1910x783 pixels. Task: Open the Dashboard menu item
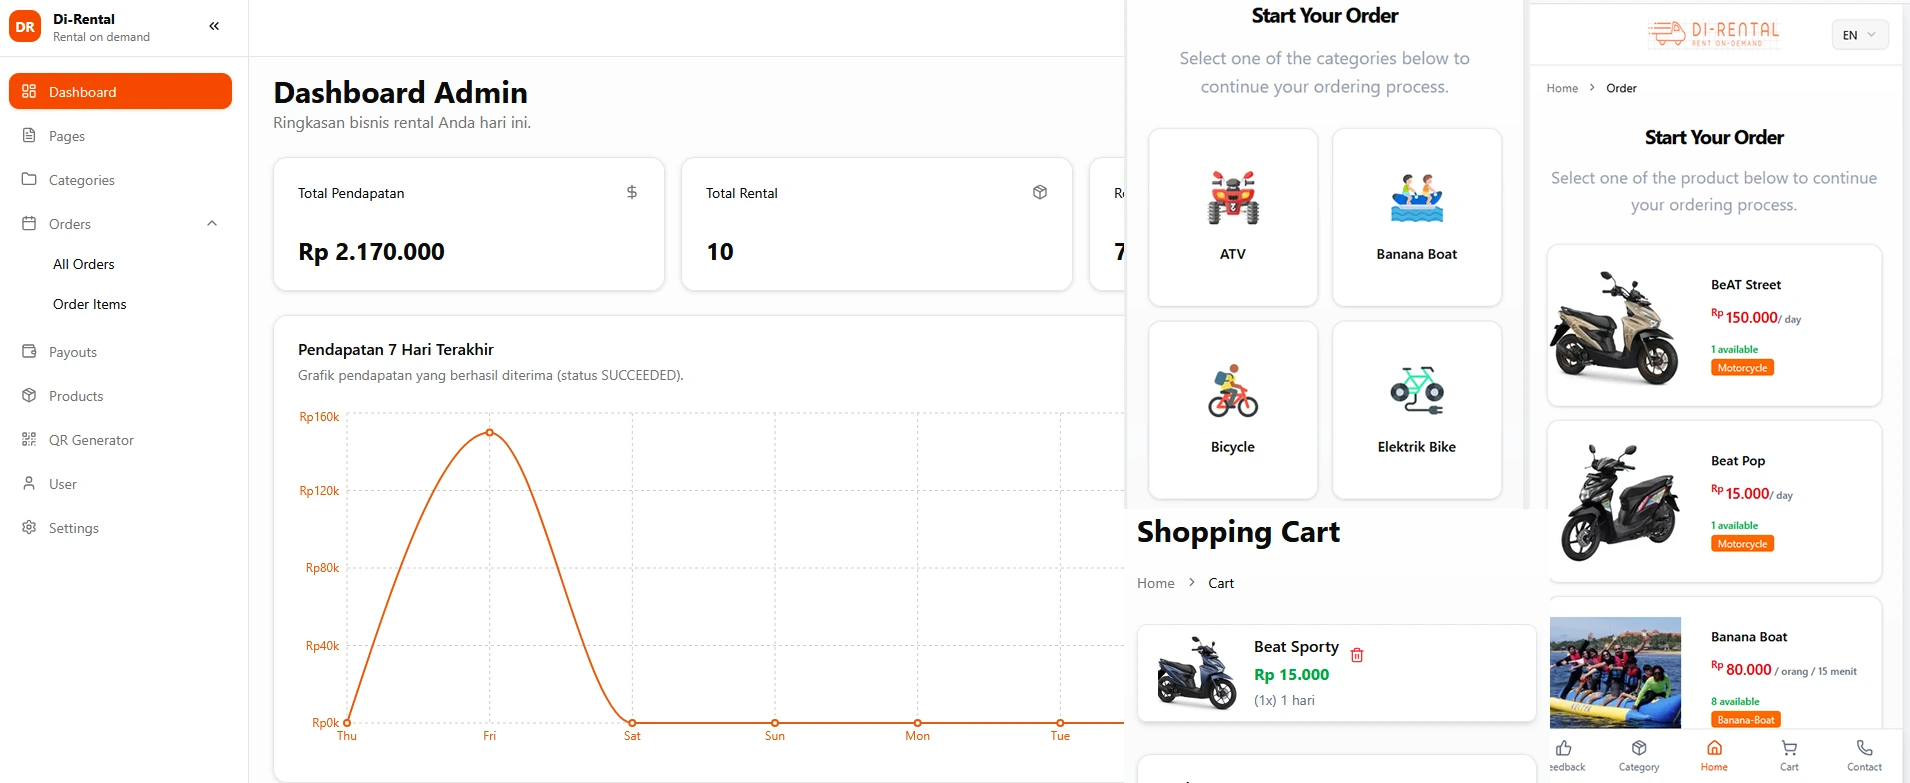tap(120, 92)
